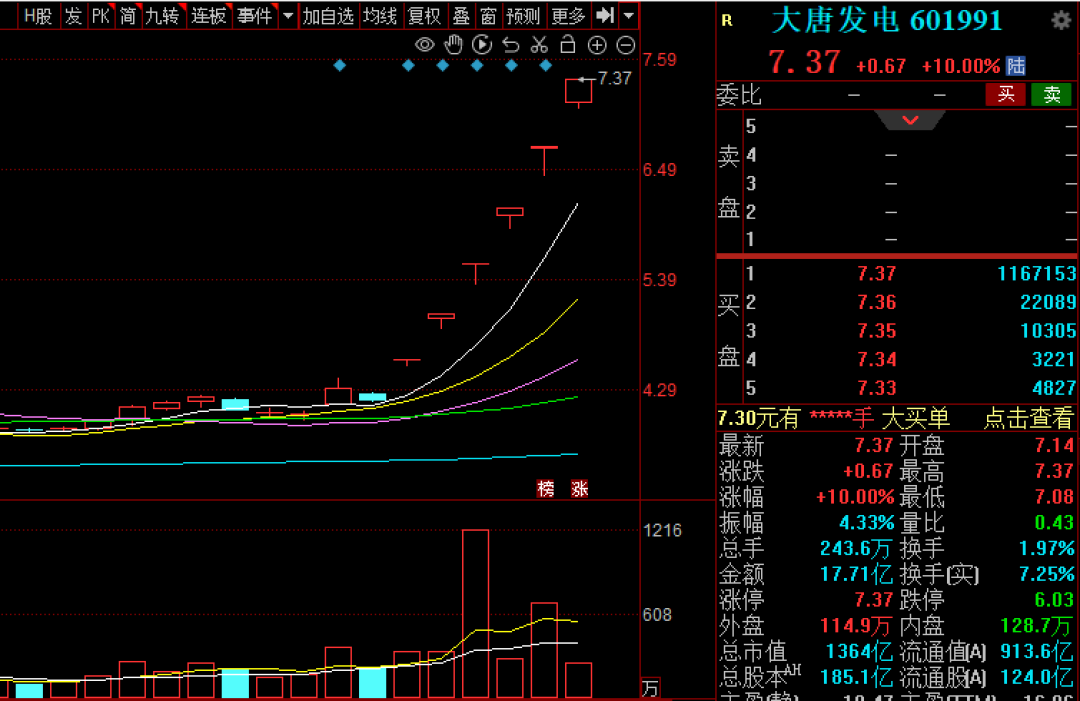Click the 换手 value 1.97%
This screenshot has width=1080, height=701.
[x=1046, y=548]
